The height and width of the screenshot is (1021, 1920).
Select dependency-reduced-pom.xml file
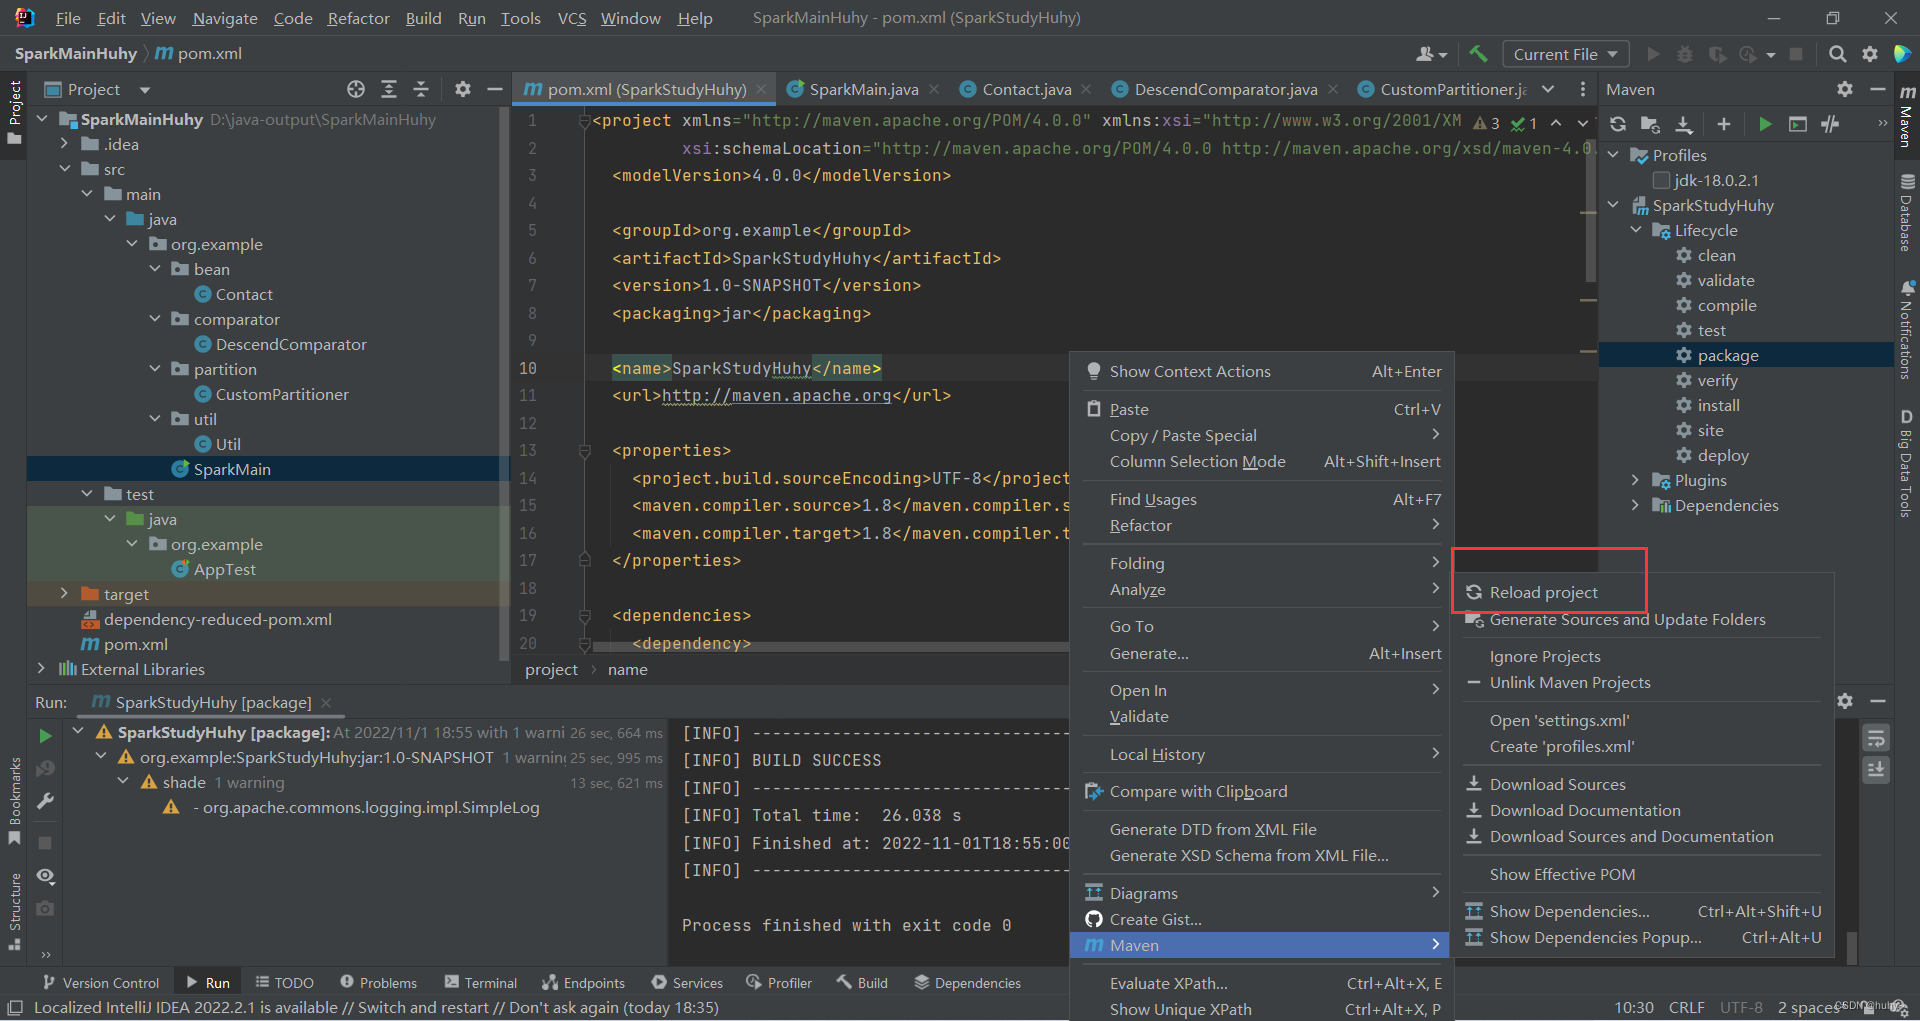(x=217, y=619)
